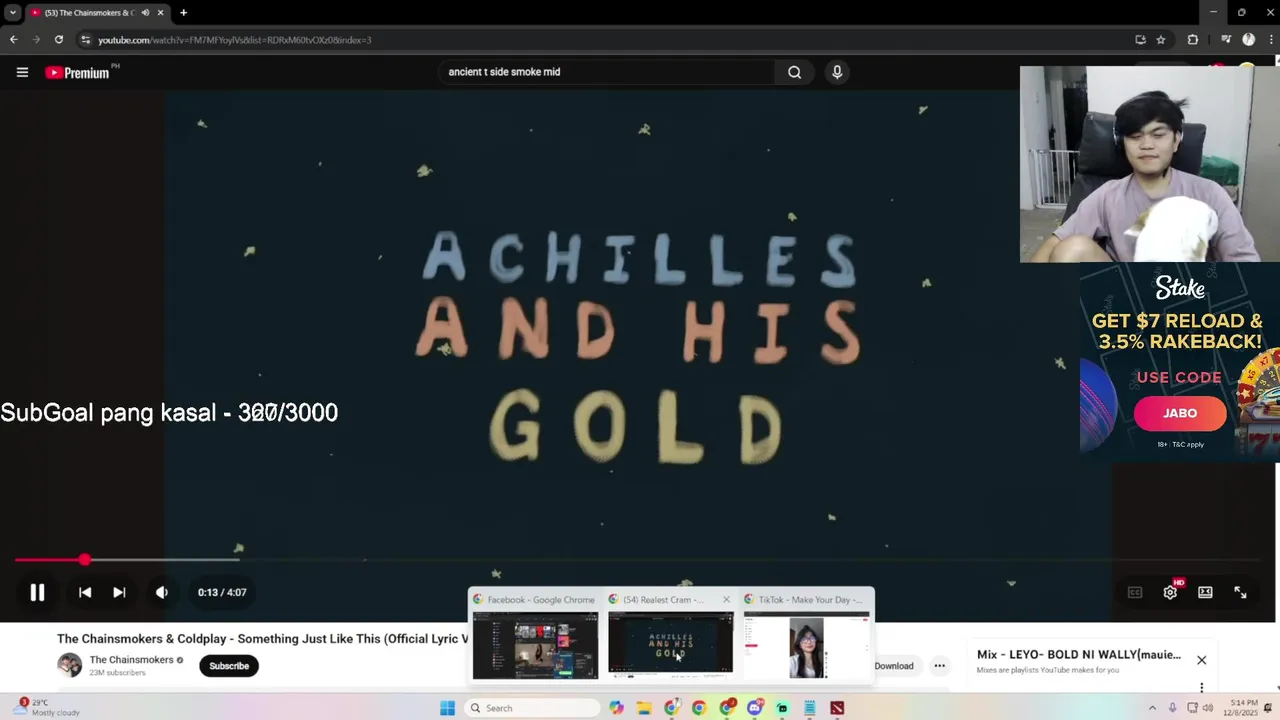Skip to previous video in playlist
1280x720 pixels.
85,592
